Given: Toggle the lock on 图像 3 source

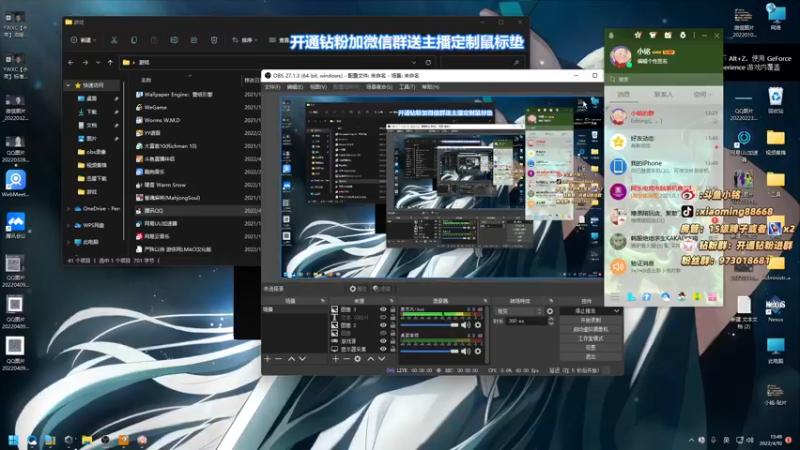Looking at the screenshot, I should (392, 309).
